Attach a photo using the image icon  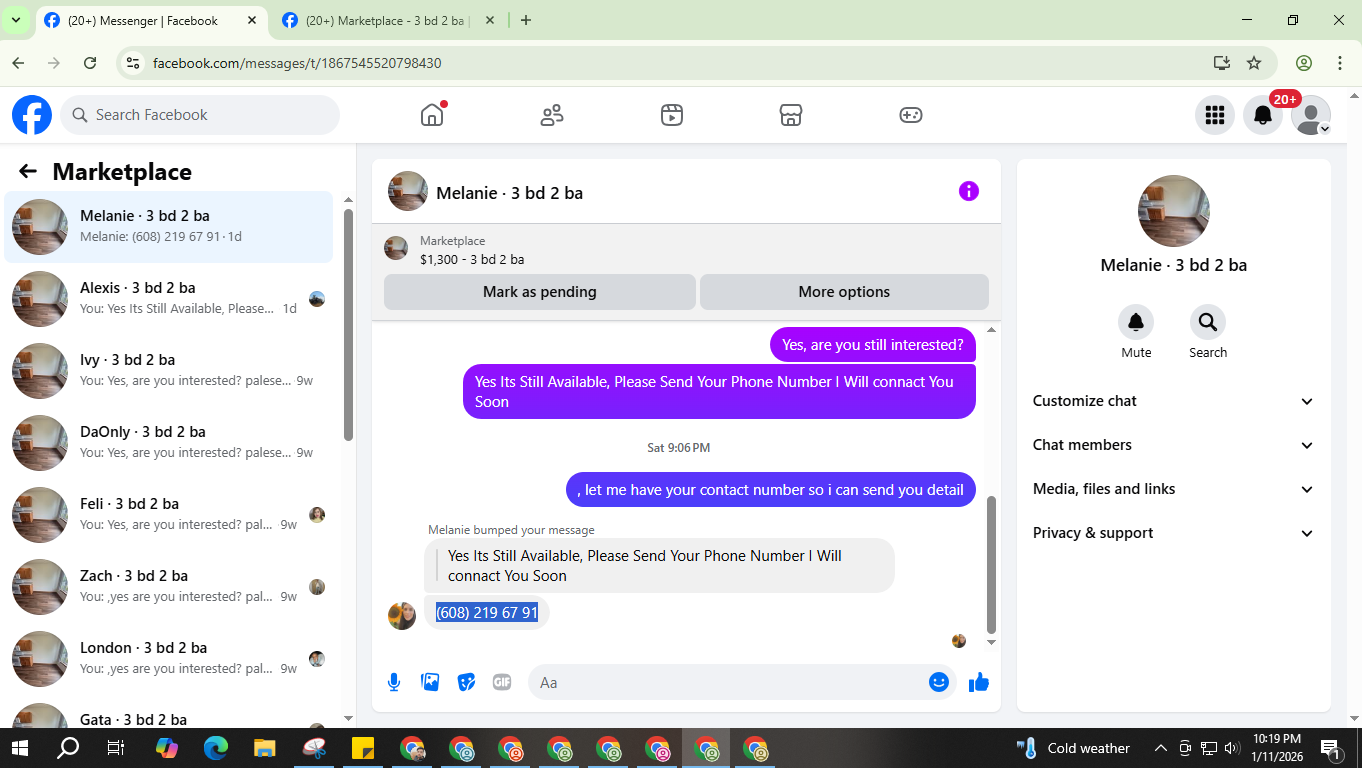tap(430, 682)
